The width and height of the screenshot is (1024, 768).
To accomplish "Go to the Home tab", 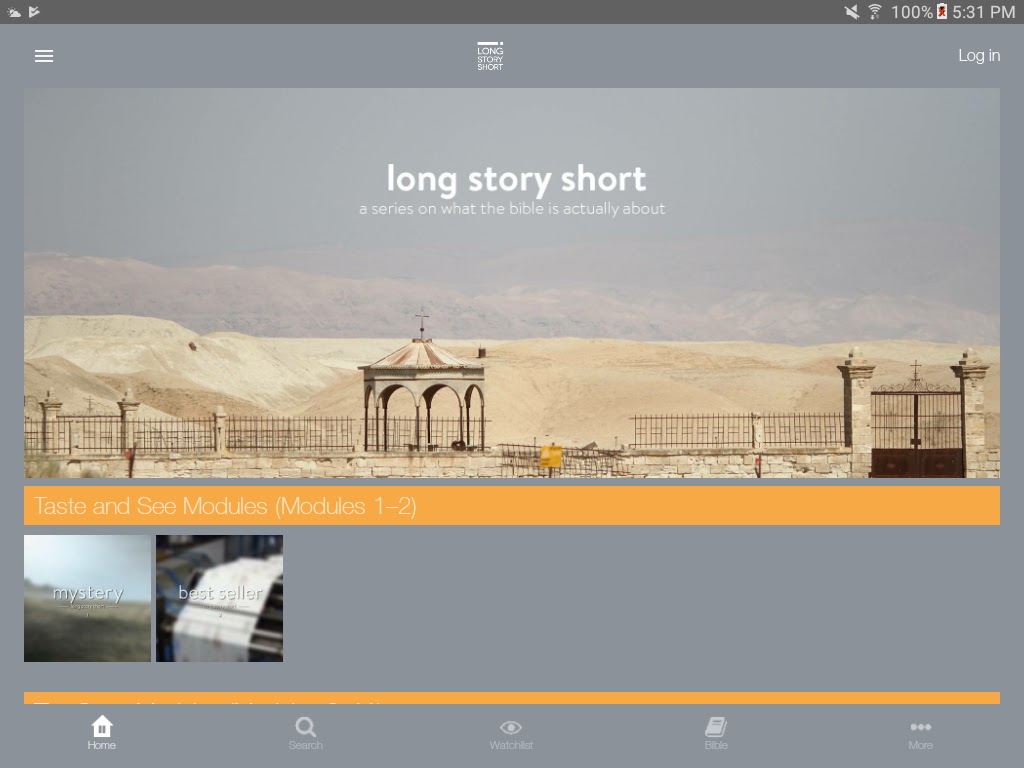I will [101, 733].
